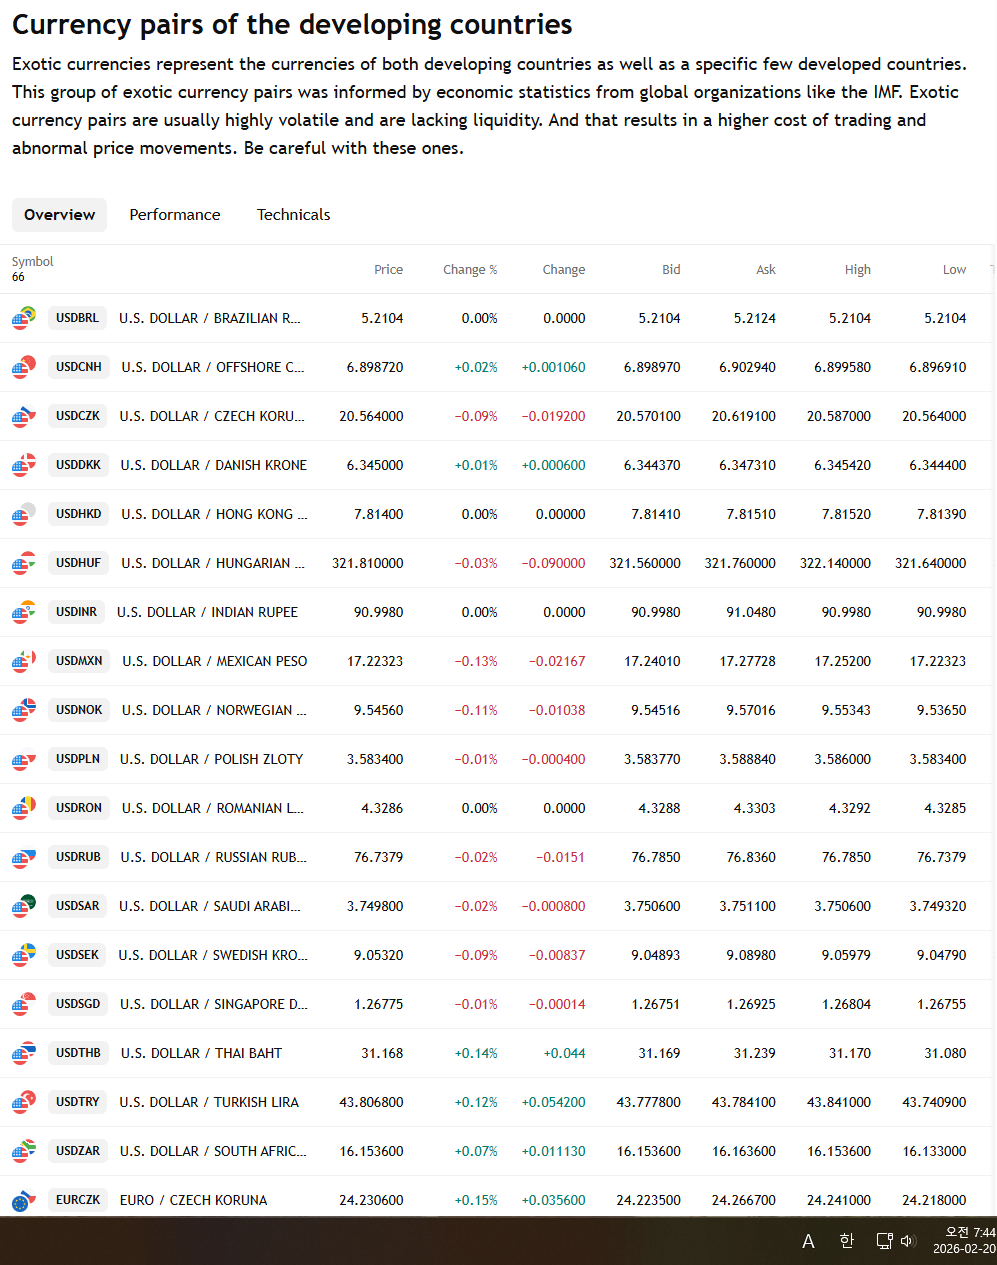Open the USDNOK ticker link
Viewport: 997px width, 1265px height.
(79, 710)
